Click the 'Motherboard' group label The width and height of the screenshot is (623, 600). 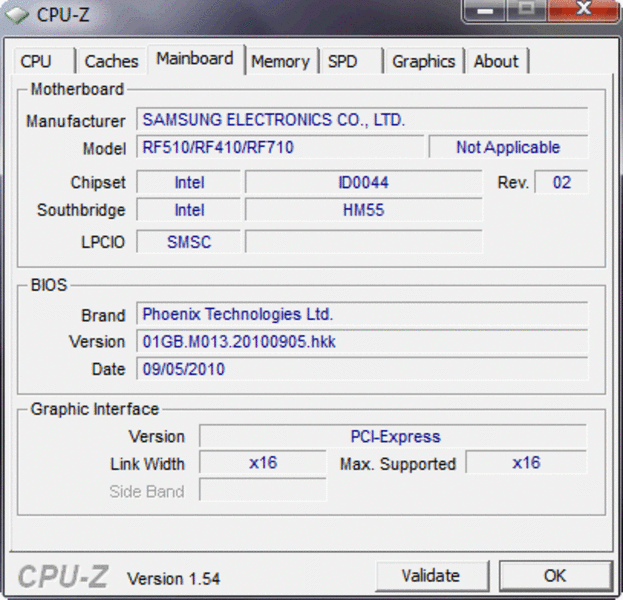coord(77,89)
